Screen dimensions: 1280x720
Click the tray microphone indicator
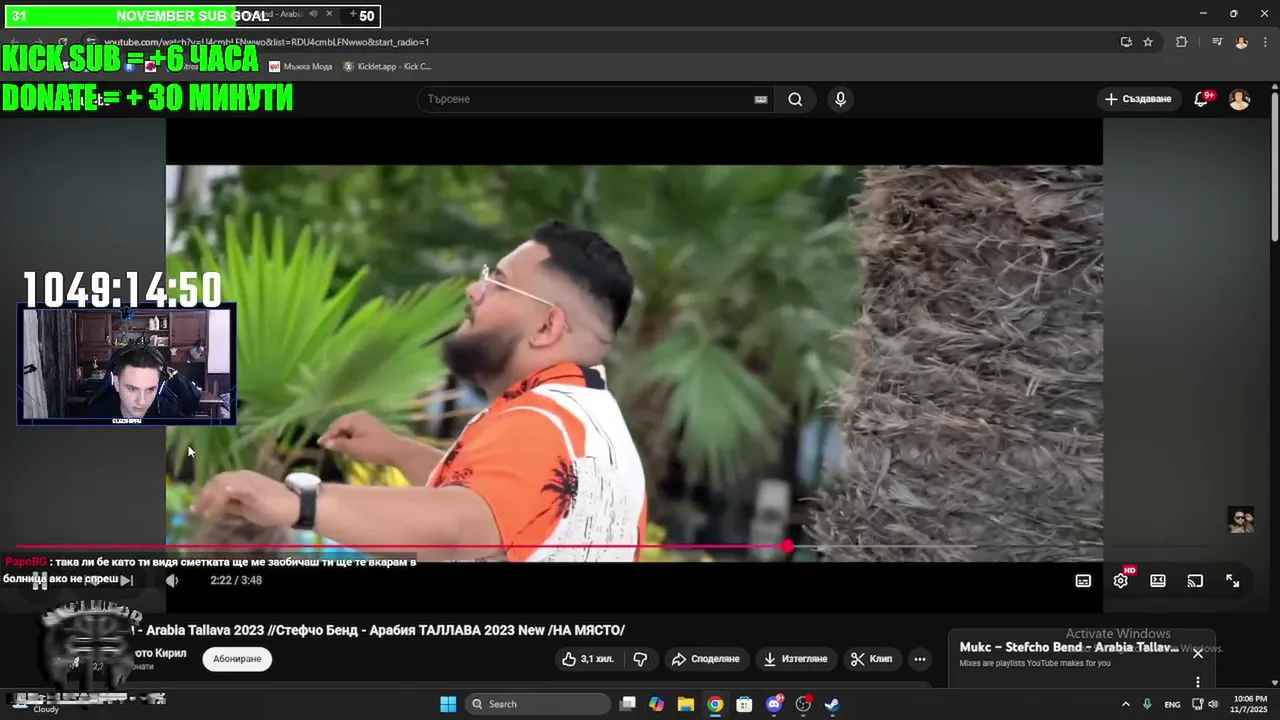(1148, 704)
